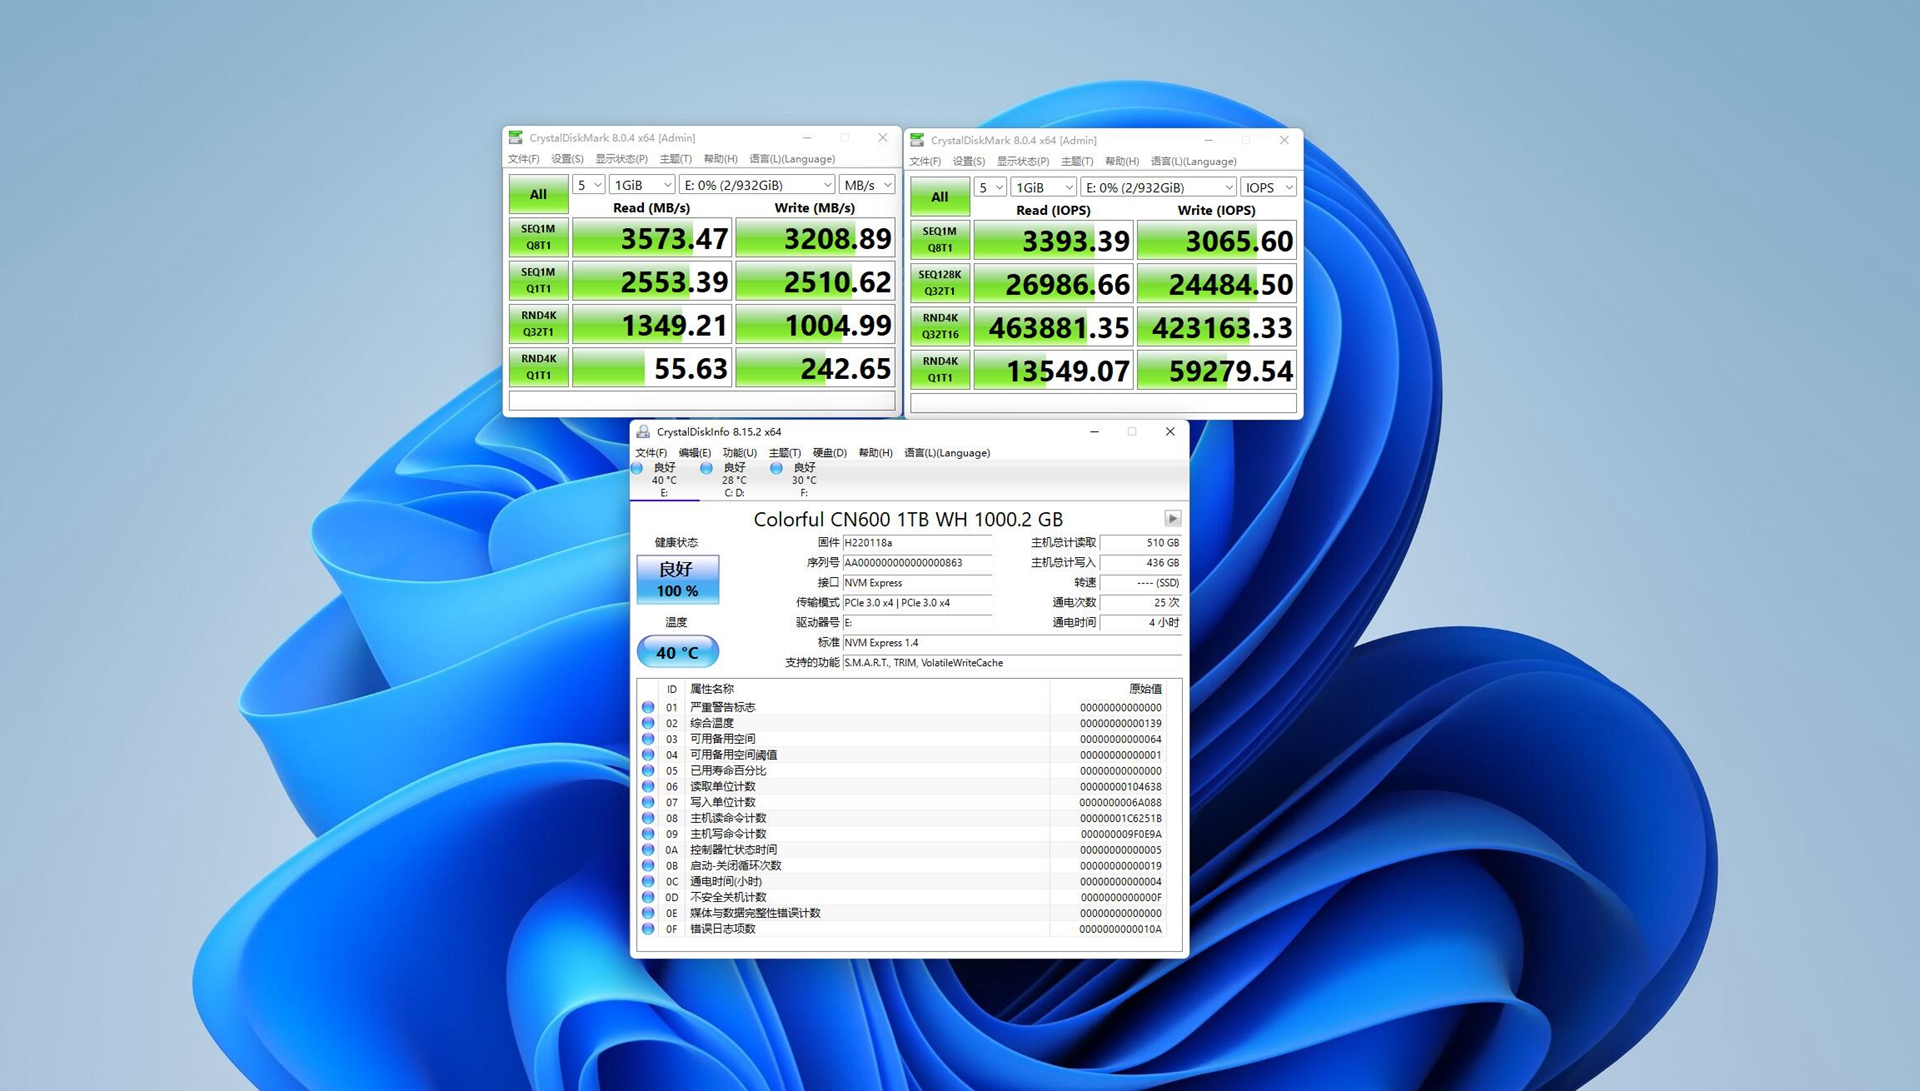The width and height of the screenshot is (1920, 1091).
Task: Click the health status 良好 100 % button
Action: (x=677, y=579)
